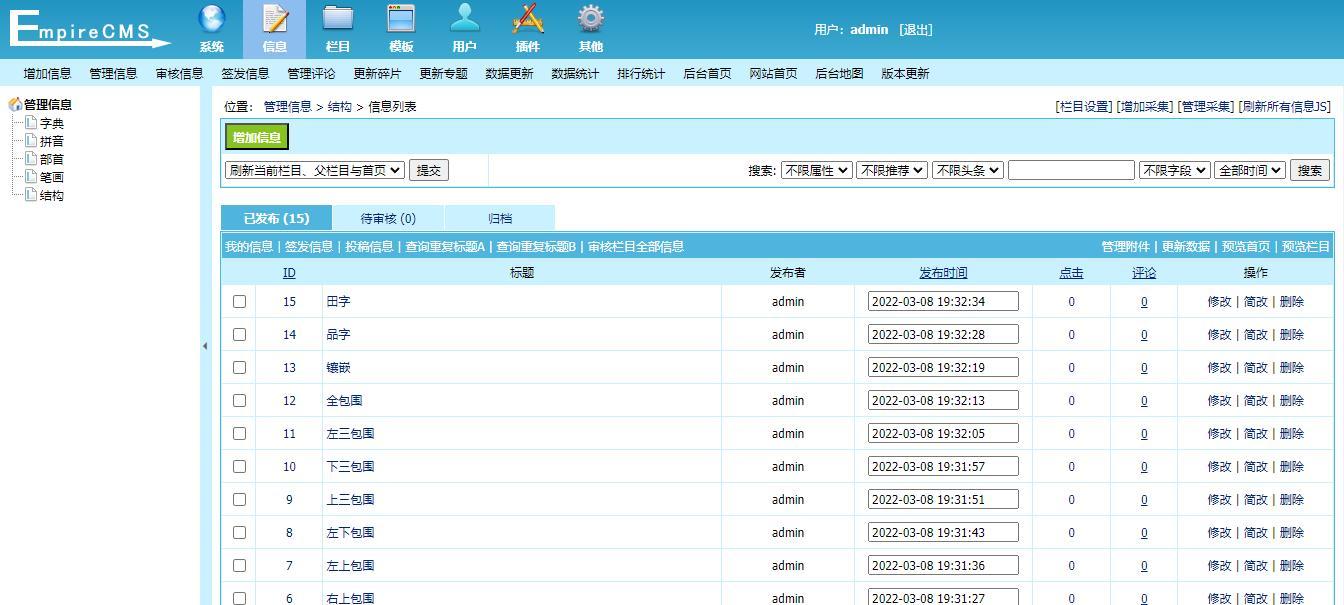1344x605 pixels.
Task: Check the checkbox for row 全包围
Action: click(239, 400)
